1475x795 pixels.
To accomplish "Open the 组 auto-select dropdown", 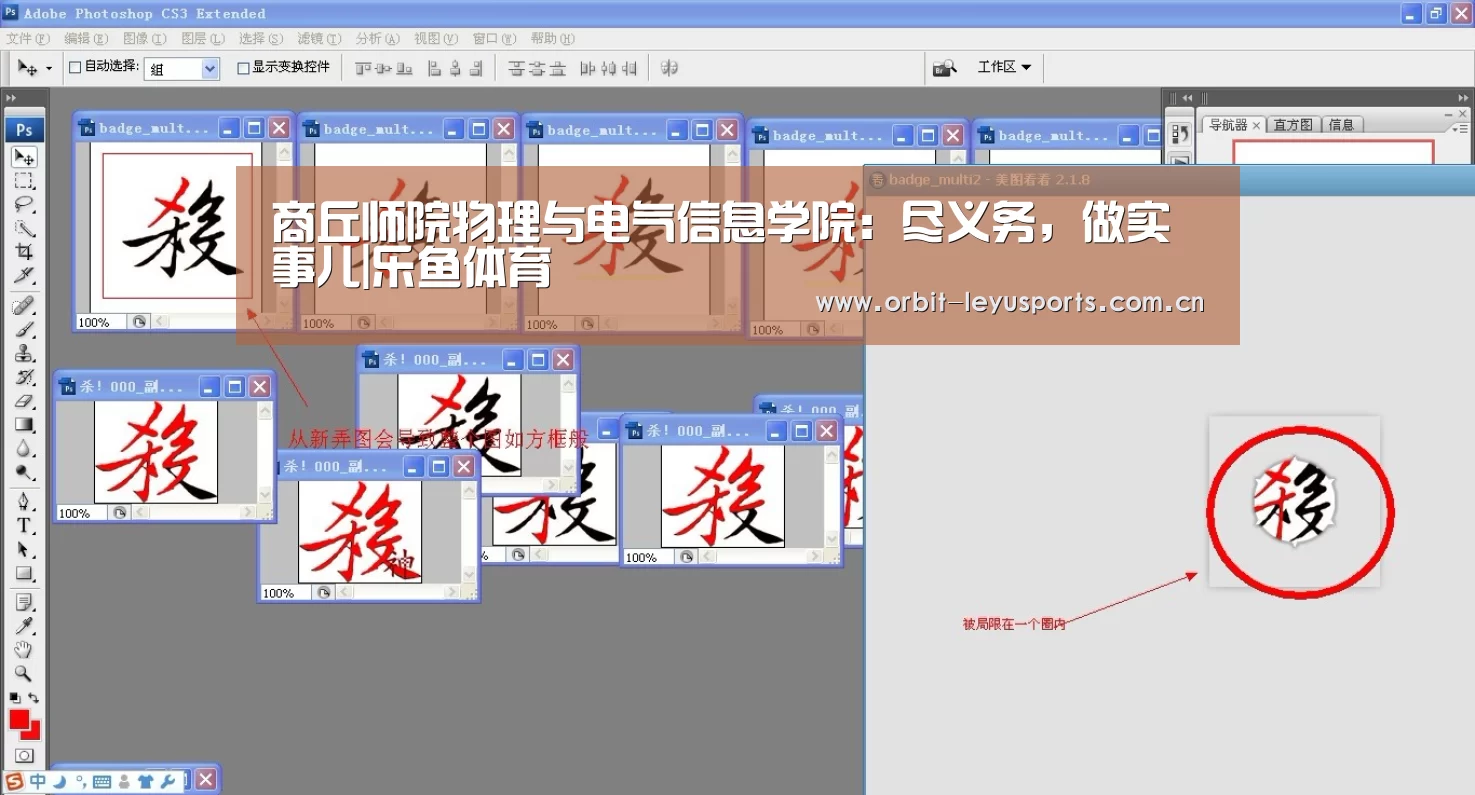I will coord(182,69).
